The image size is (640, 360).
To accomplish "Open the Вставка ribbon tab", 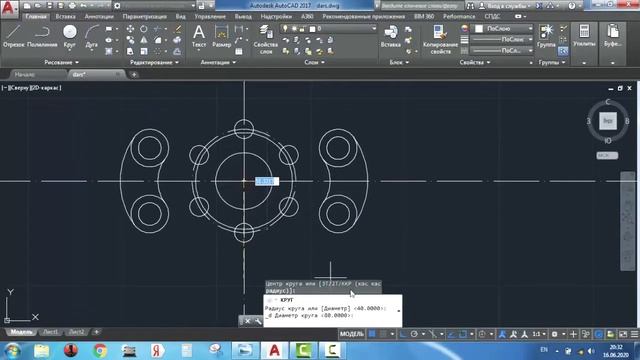I will click(x=65, y=17).
